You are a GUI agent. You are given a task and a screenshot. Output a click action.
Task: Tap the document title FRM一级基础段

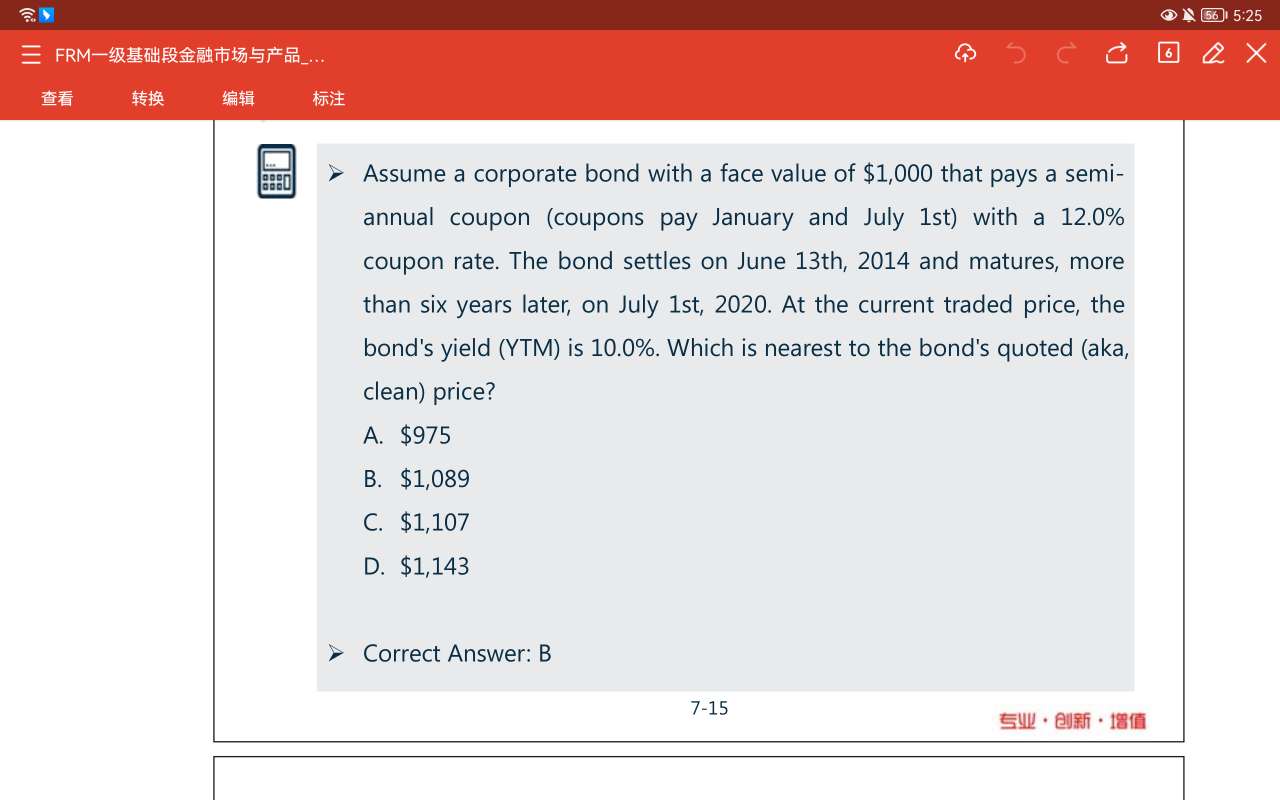190,55
